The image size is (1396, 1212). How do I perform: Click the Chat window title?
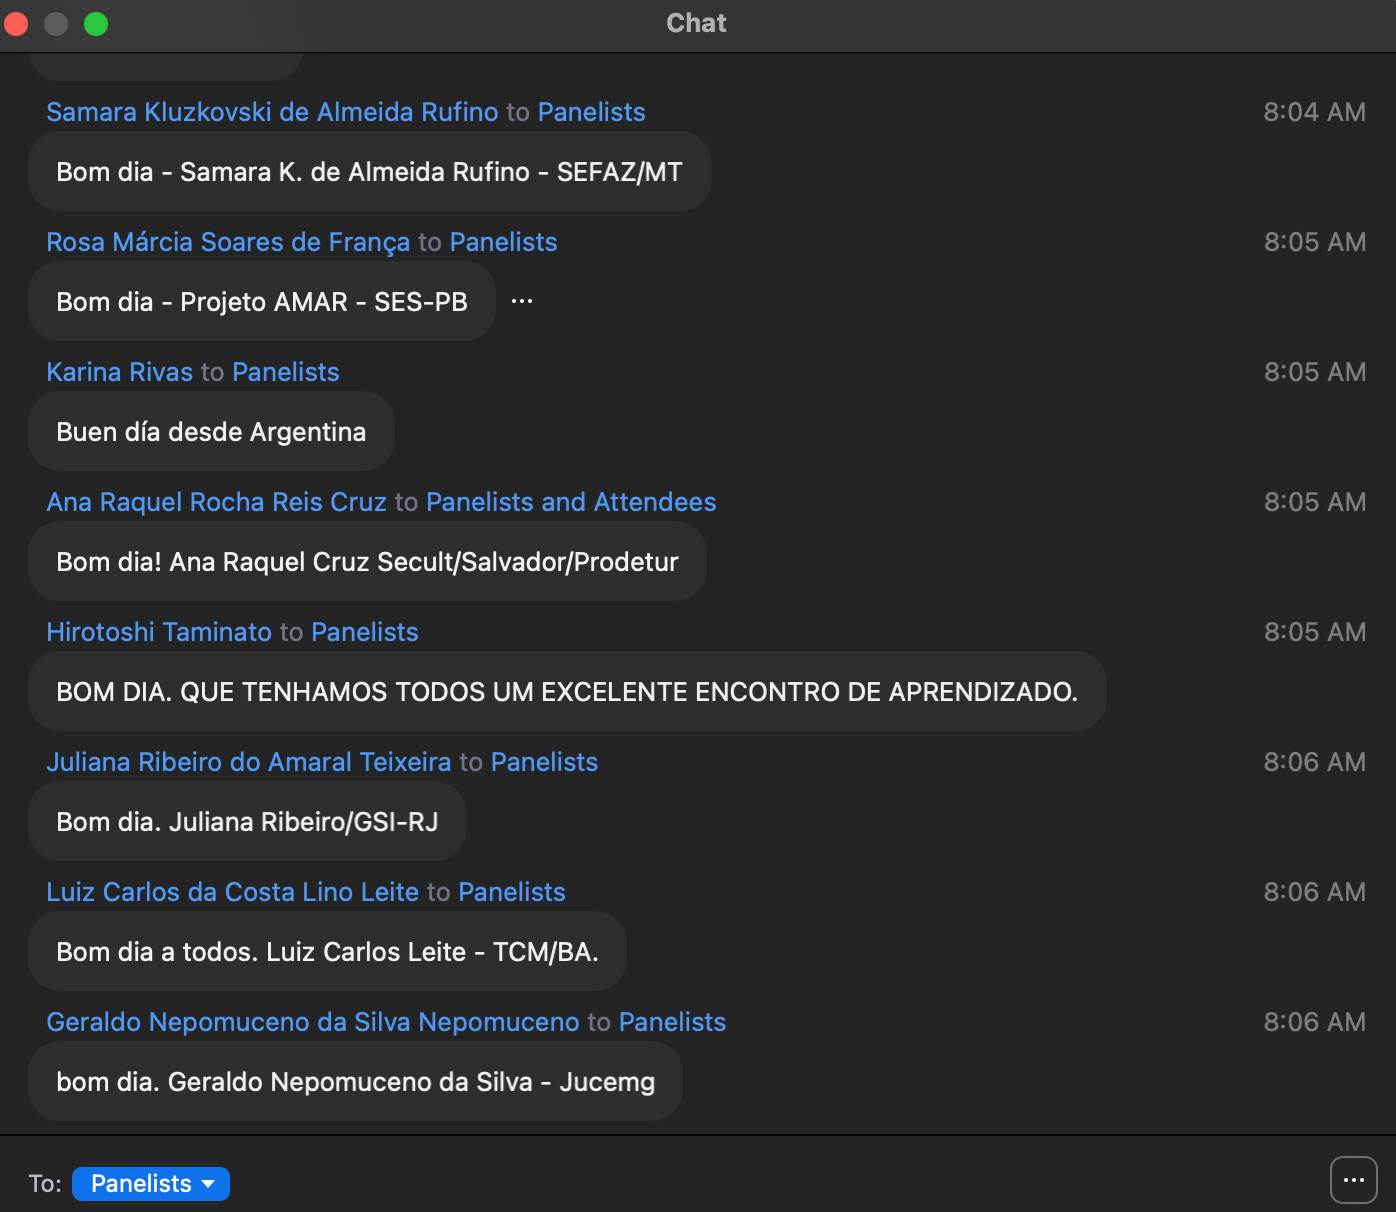tap(697, 23)
